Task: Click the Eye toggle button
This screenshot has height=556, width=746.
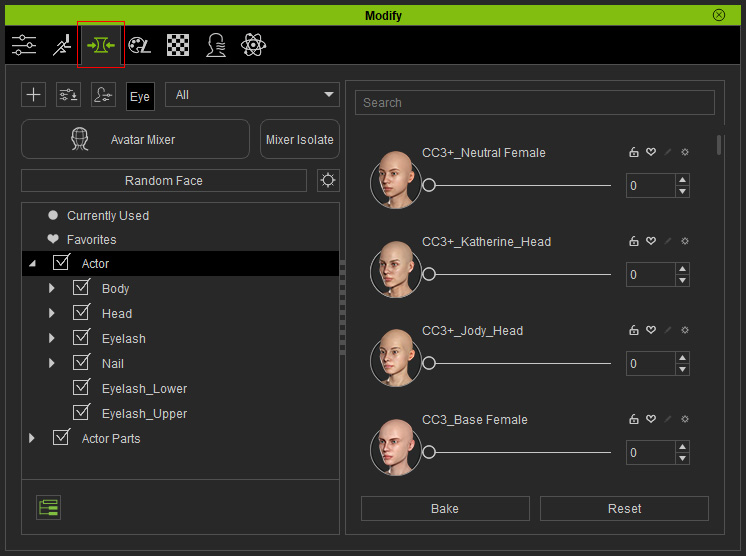Action: pos(140,97)
